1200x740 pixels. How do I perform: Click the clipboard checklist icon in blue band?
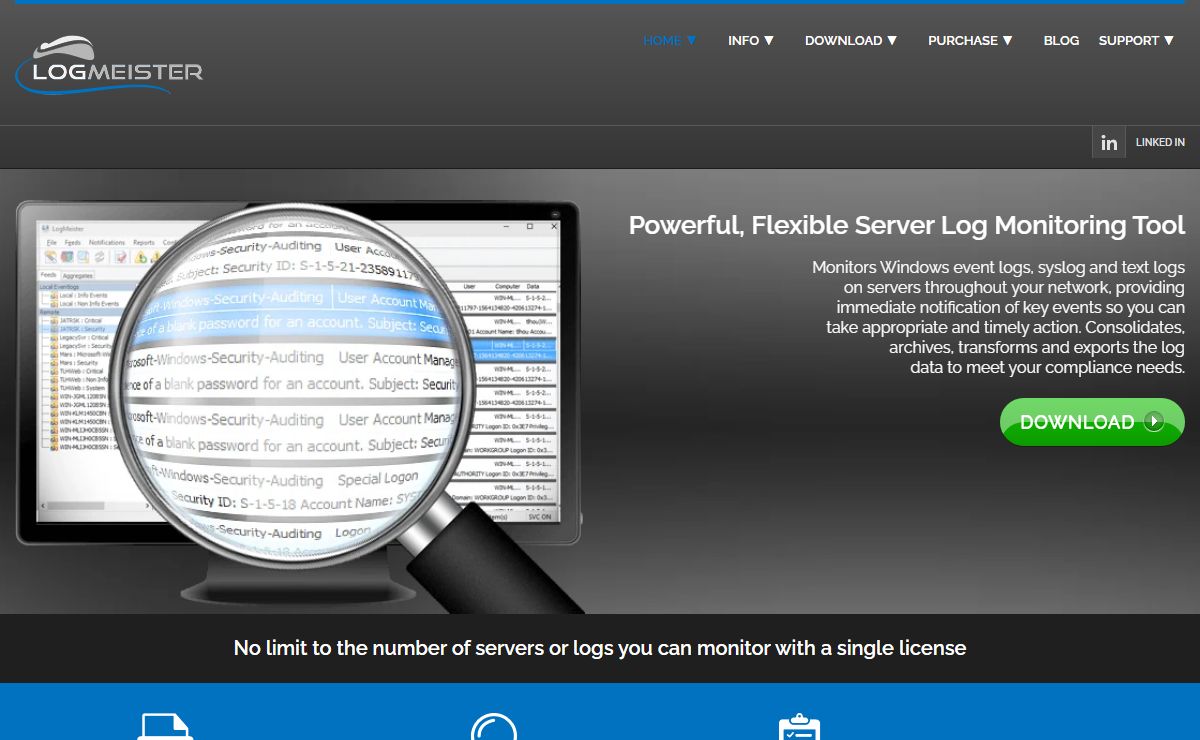[x=799, y=727]
